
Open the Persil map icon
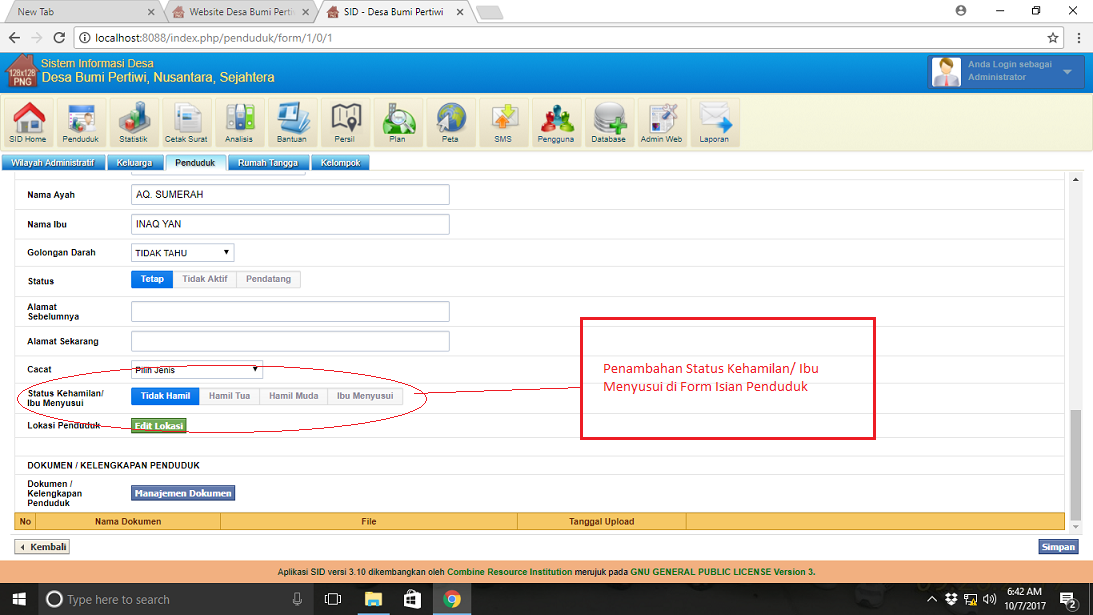coord(344,122)
